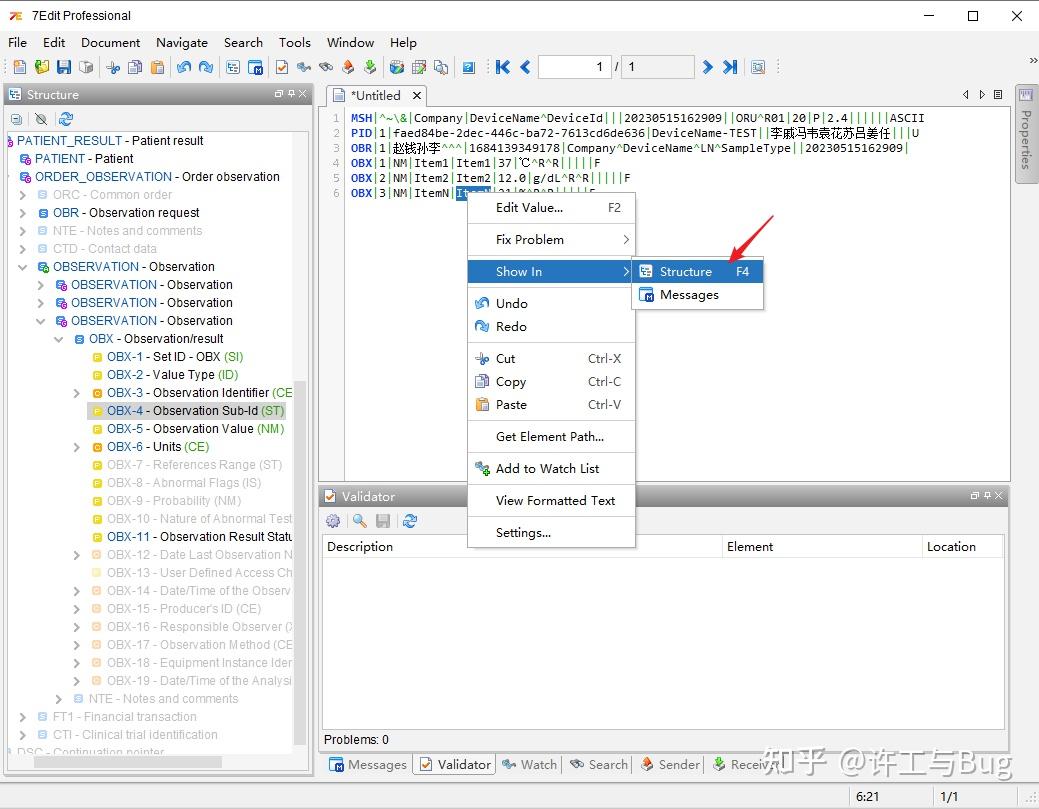
Task: Click the scissors Cut icon in main toolbar
Action: pos(113,68)
